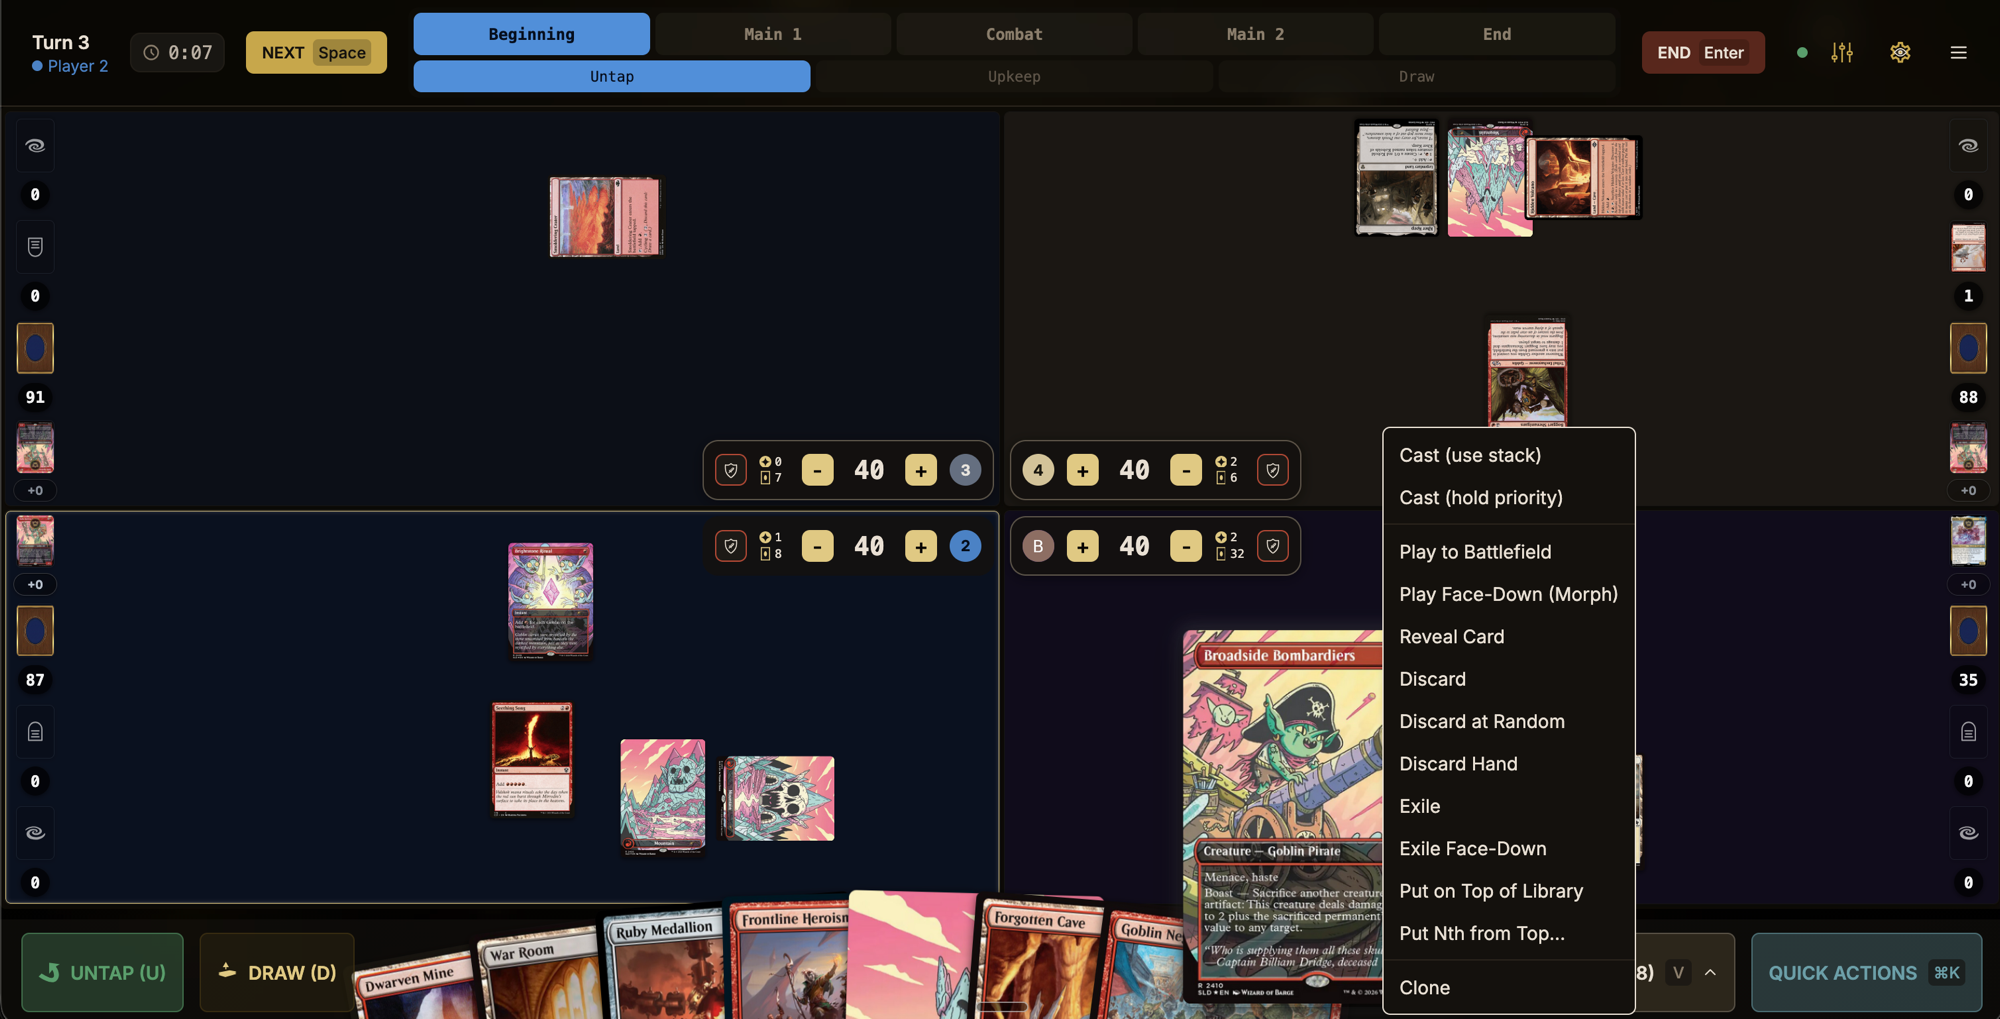Choose Put on Top of Library

click(x=1509, y=891)
